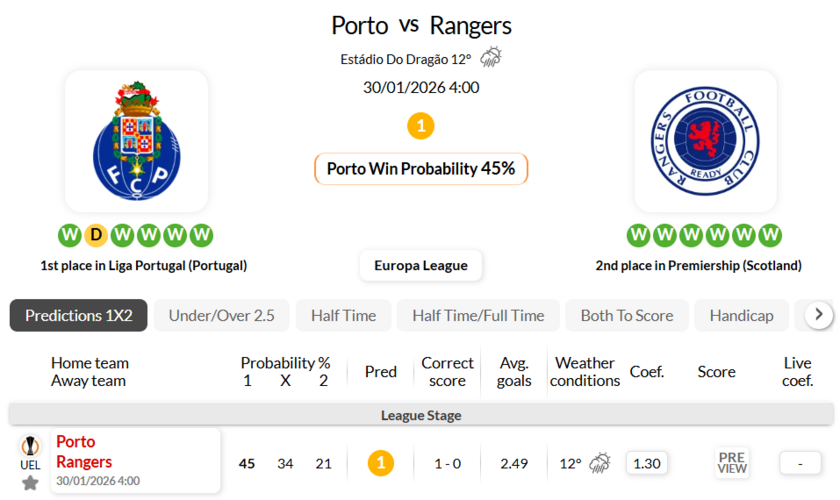The image size is (840, 500).
Task: Click the FC Porto club crest
Action: (x=136, y=140)
